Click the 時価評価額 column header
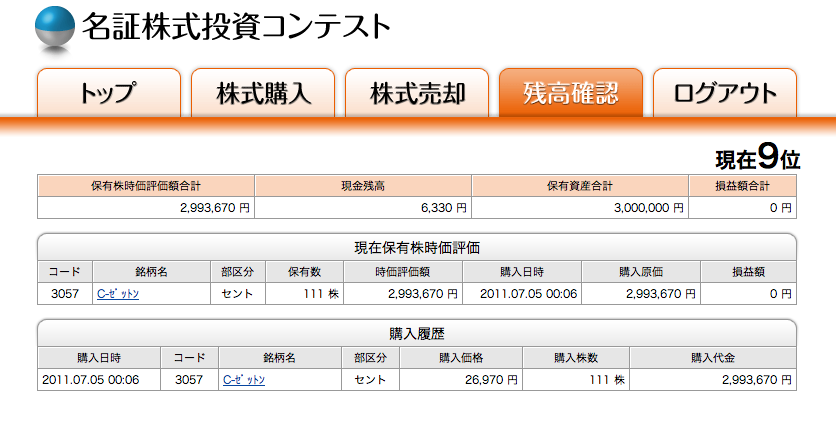Screen dimensions: 836x425 click(x=403, y=272)
